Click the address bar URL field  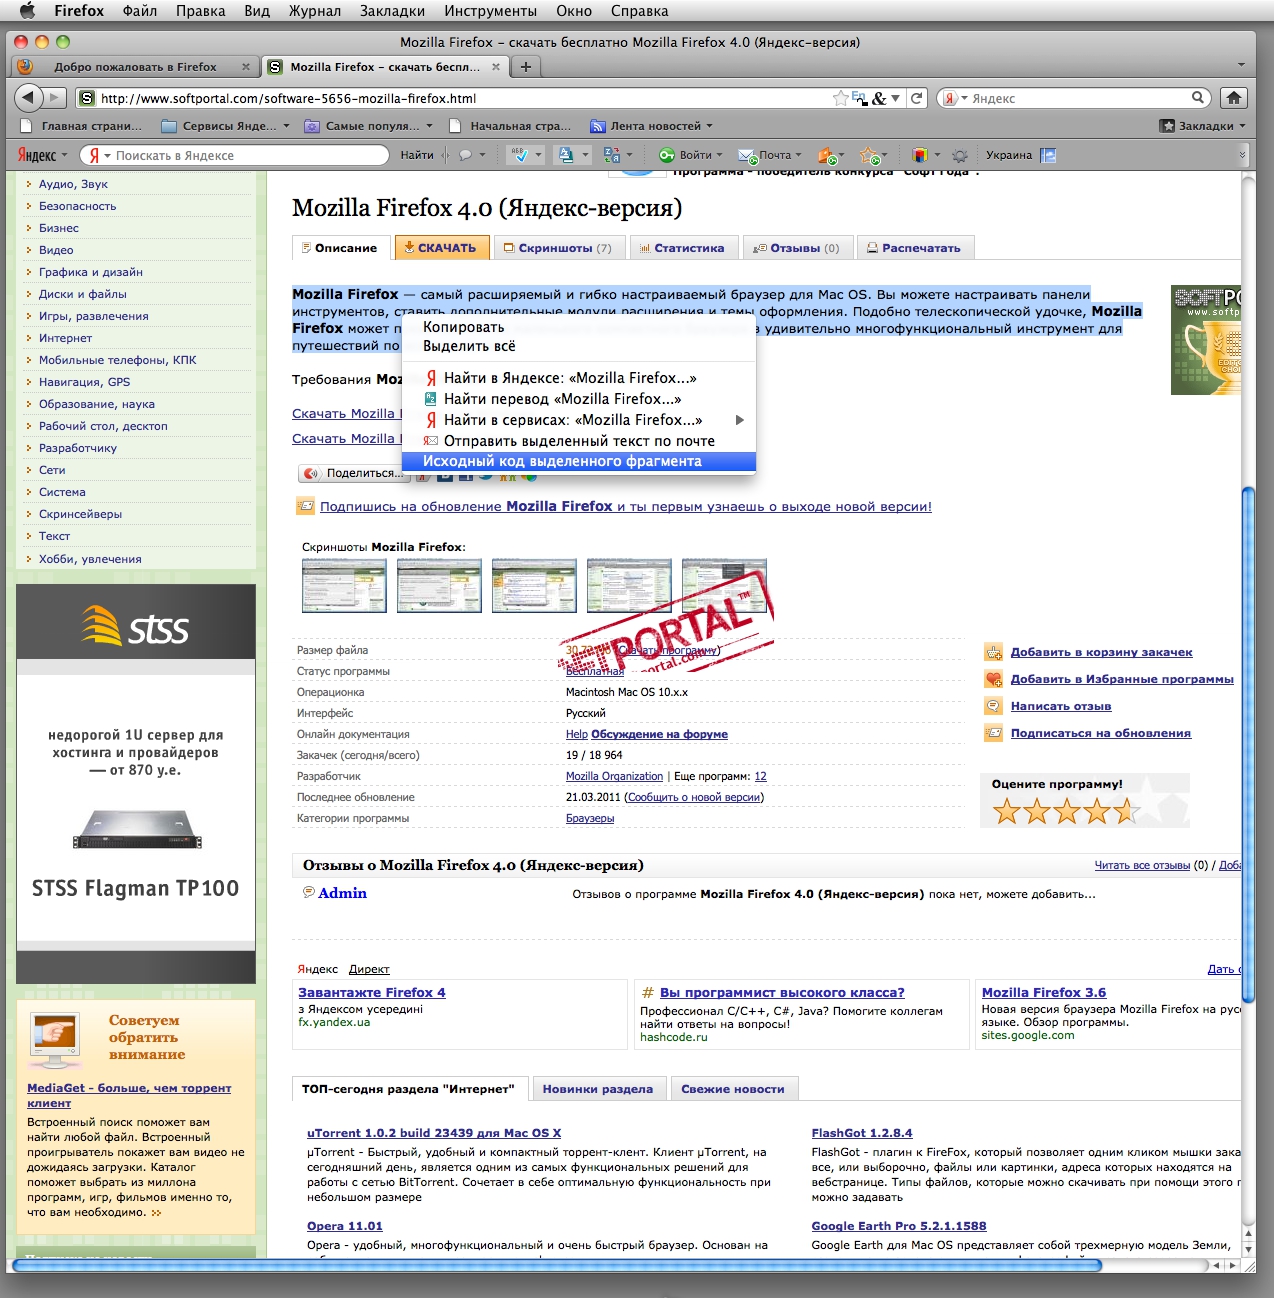coord(465,98)
